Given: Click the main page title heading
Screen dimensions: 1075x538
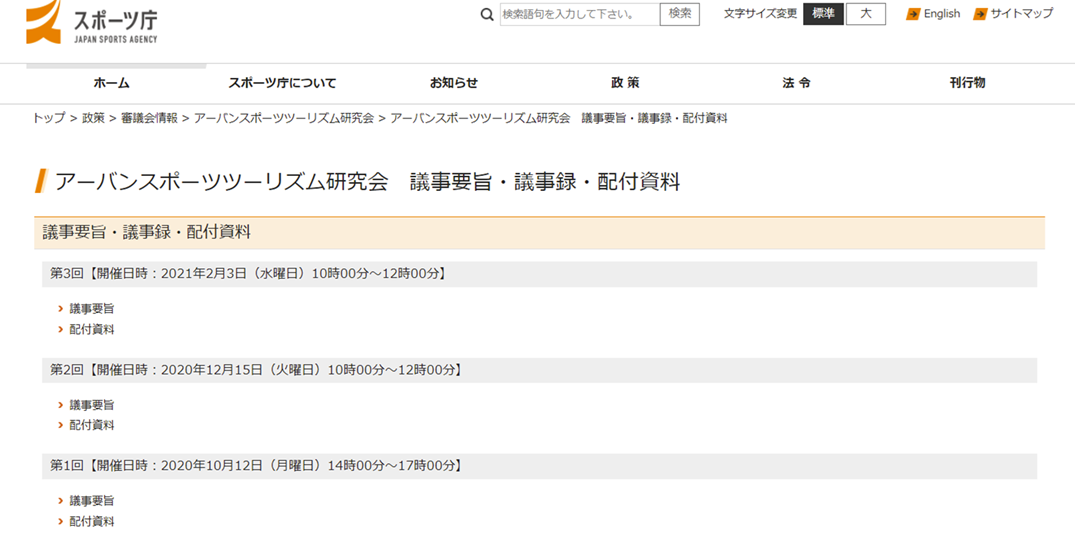Looking at the screenshot, I should [x=367, y=182].
